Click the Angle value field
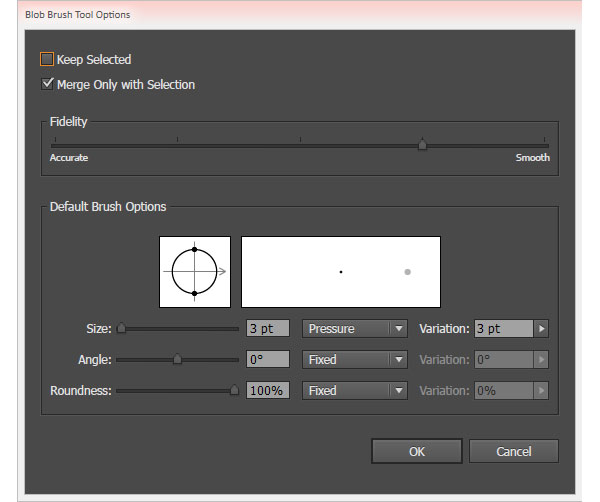The image size is (600, 502). coord(267,359)
